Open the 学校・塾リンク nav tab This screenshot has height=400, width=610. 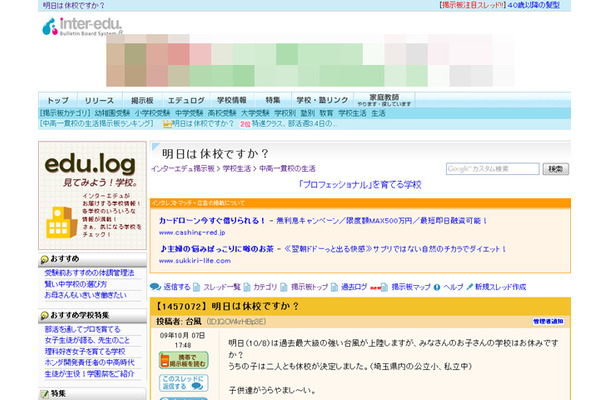322,100
